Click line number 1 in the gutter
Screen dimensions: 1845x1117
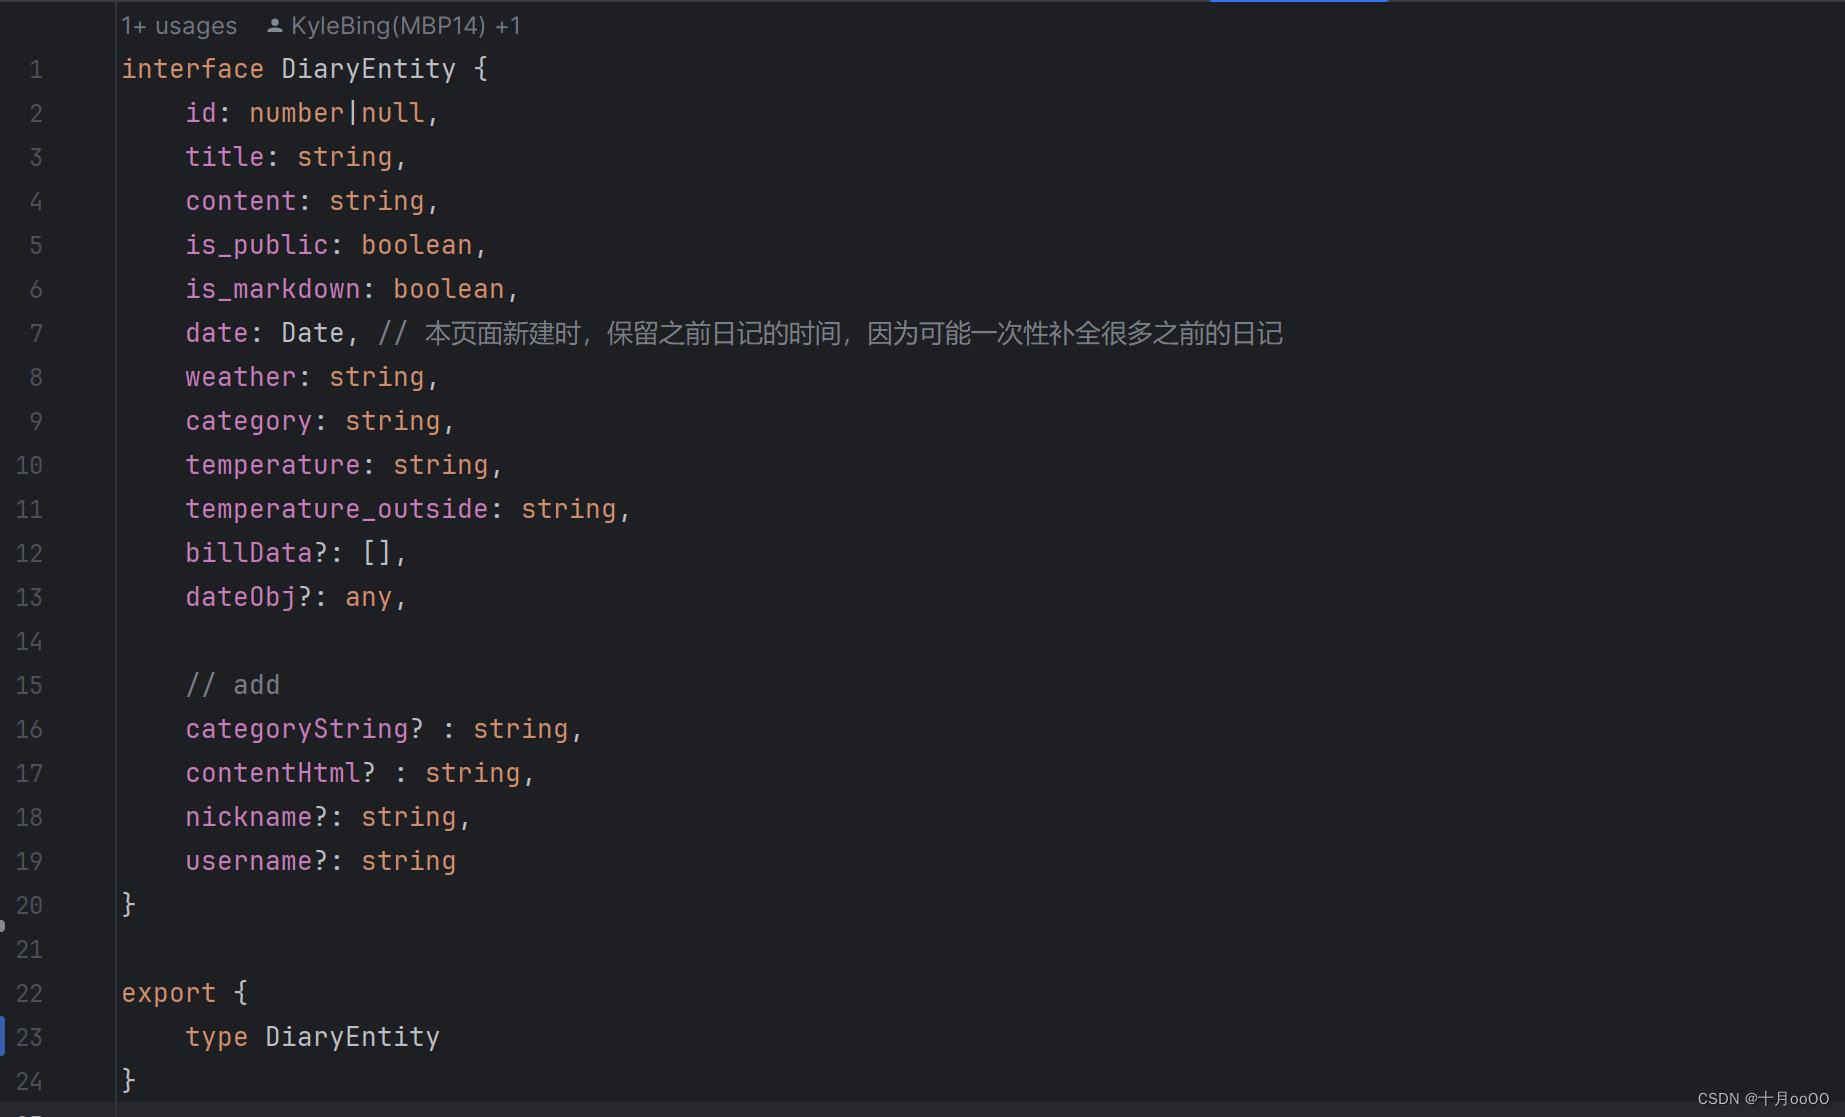point(36,69)
